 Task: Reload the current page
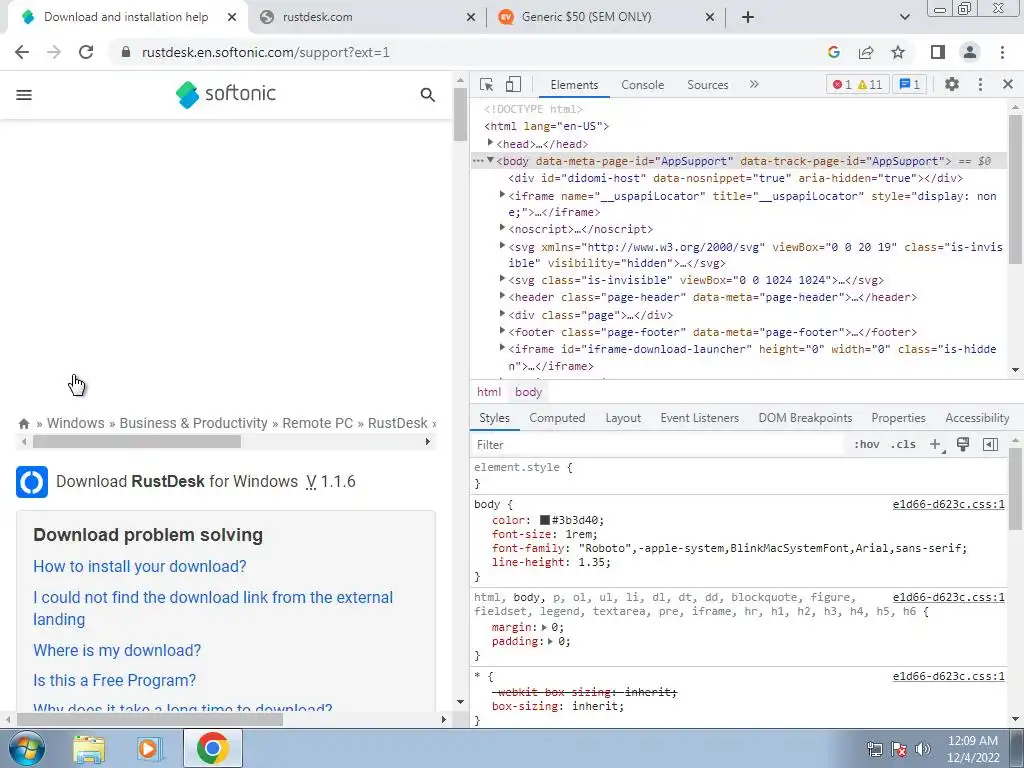(86, 52)
